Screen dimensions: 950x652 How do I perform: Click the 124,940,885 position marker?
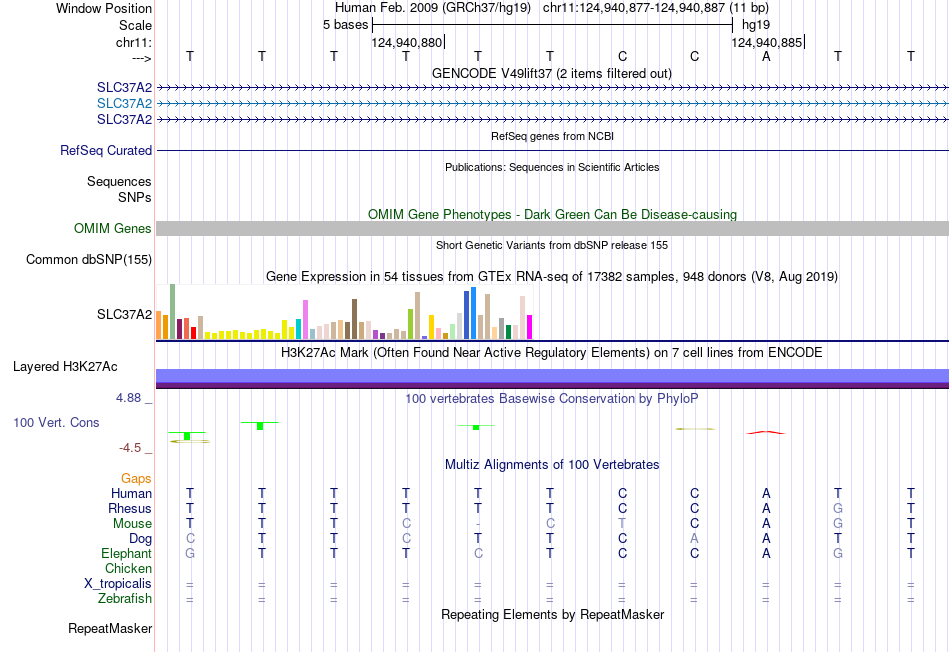pos(766,42)
